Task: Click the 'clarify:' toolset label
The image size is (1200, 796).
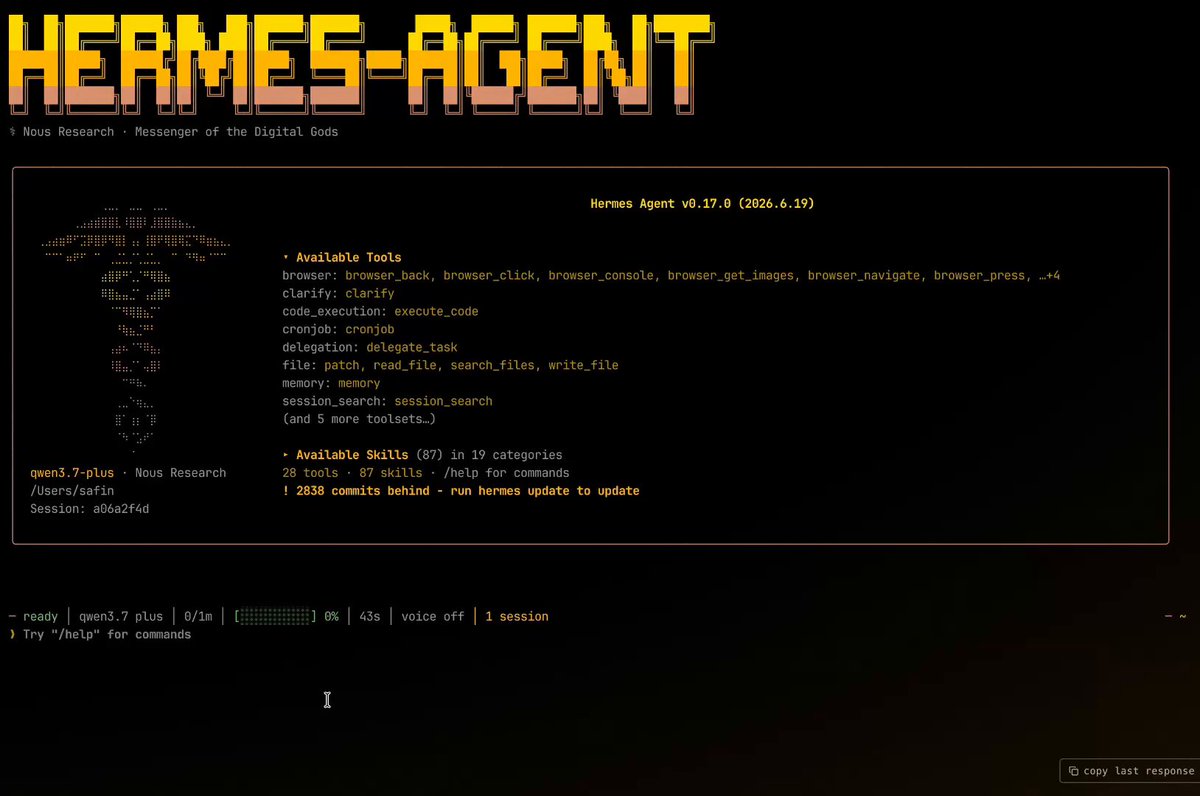Action: coord(310,294)
